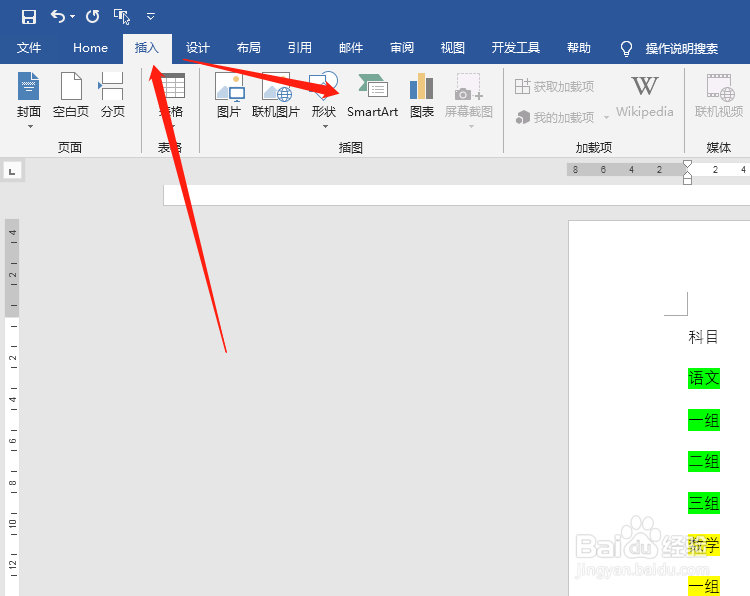Insert online pictures via 联机图片

click(x=276, y=95)
